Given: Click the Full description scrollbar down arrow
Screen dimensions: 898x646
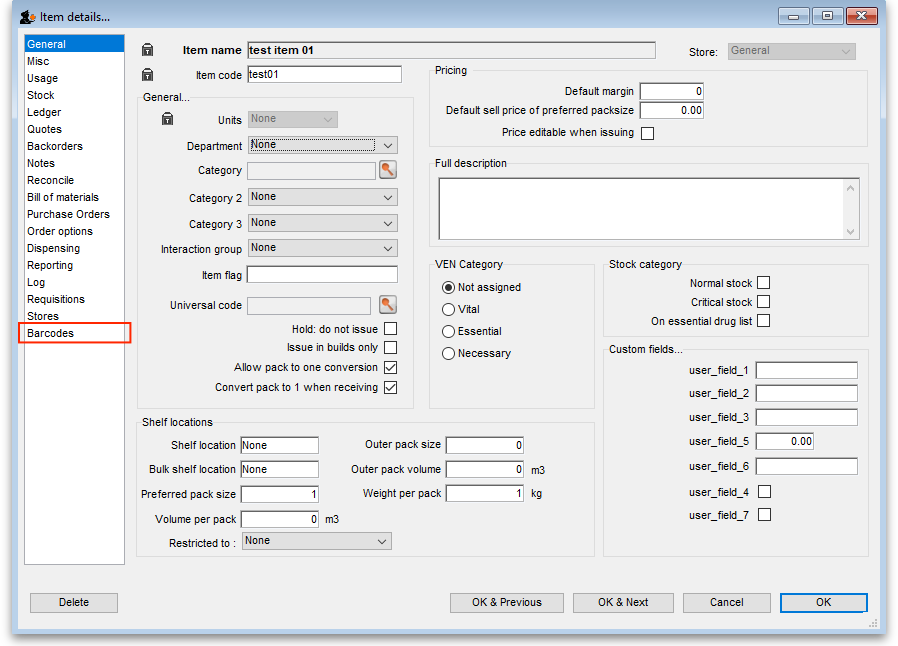Looking at the screenshot, I should (851, 231).
